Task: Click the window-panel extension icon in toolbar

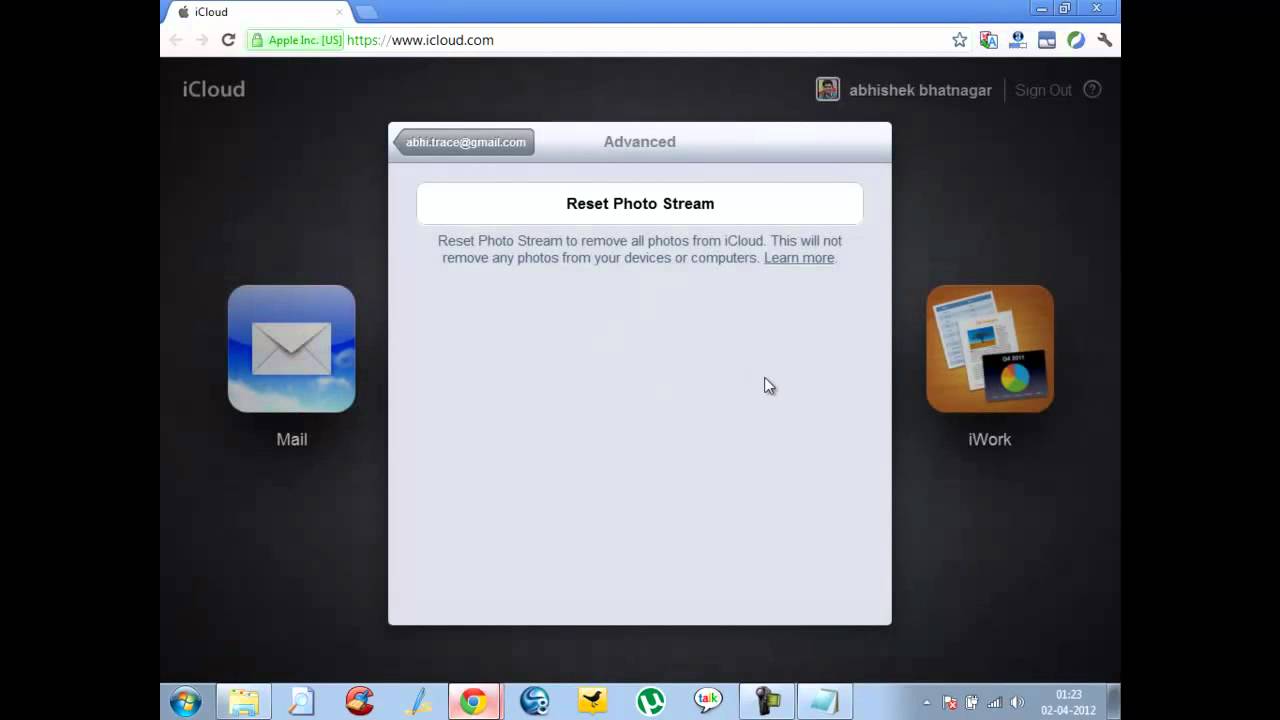Action: tap(1047, 40)
